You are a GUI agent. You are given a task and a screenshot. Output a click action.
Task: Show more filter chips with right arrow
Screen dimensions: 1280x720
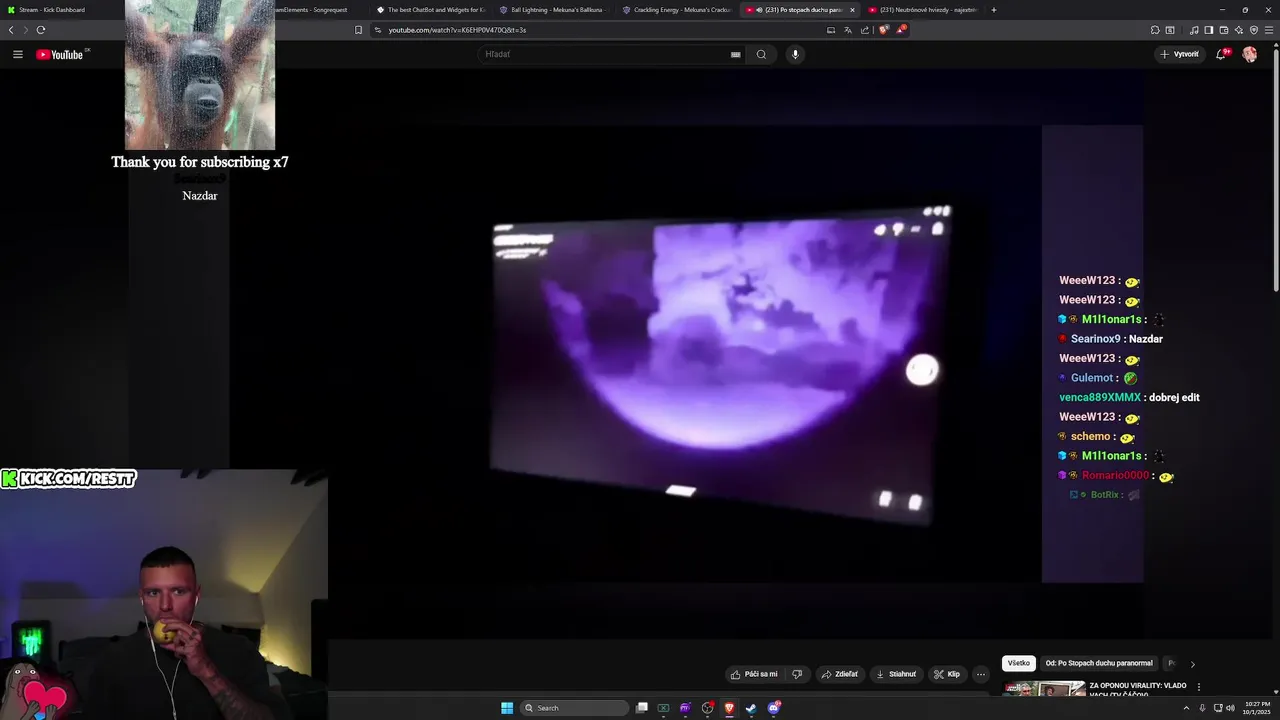click(x=1192, y=663)
